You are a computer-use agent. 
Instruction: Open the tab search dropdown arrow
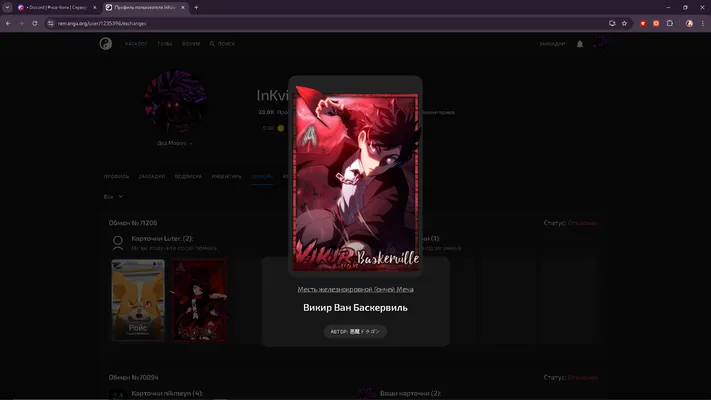click(7, 7)
